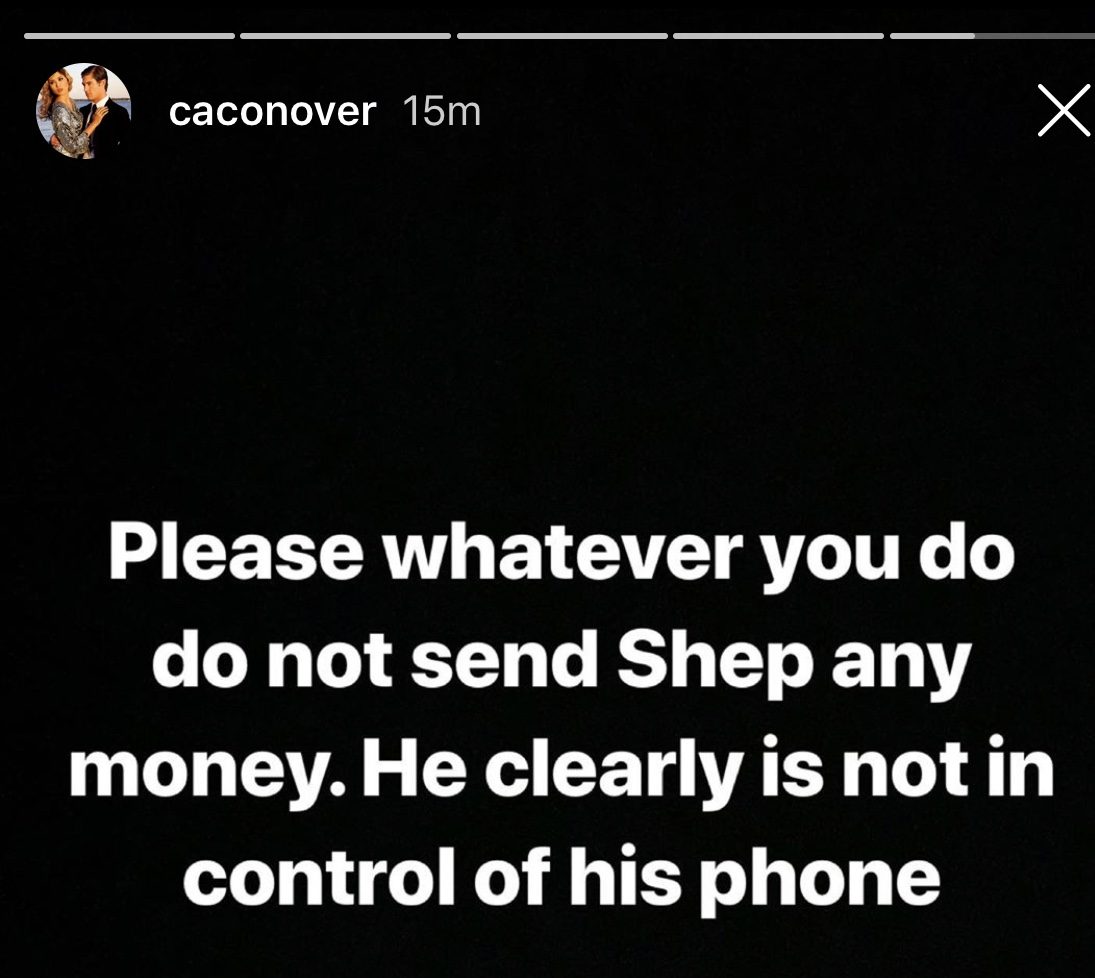Select the word "clearly" in the message

point(613,771)
